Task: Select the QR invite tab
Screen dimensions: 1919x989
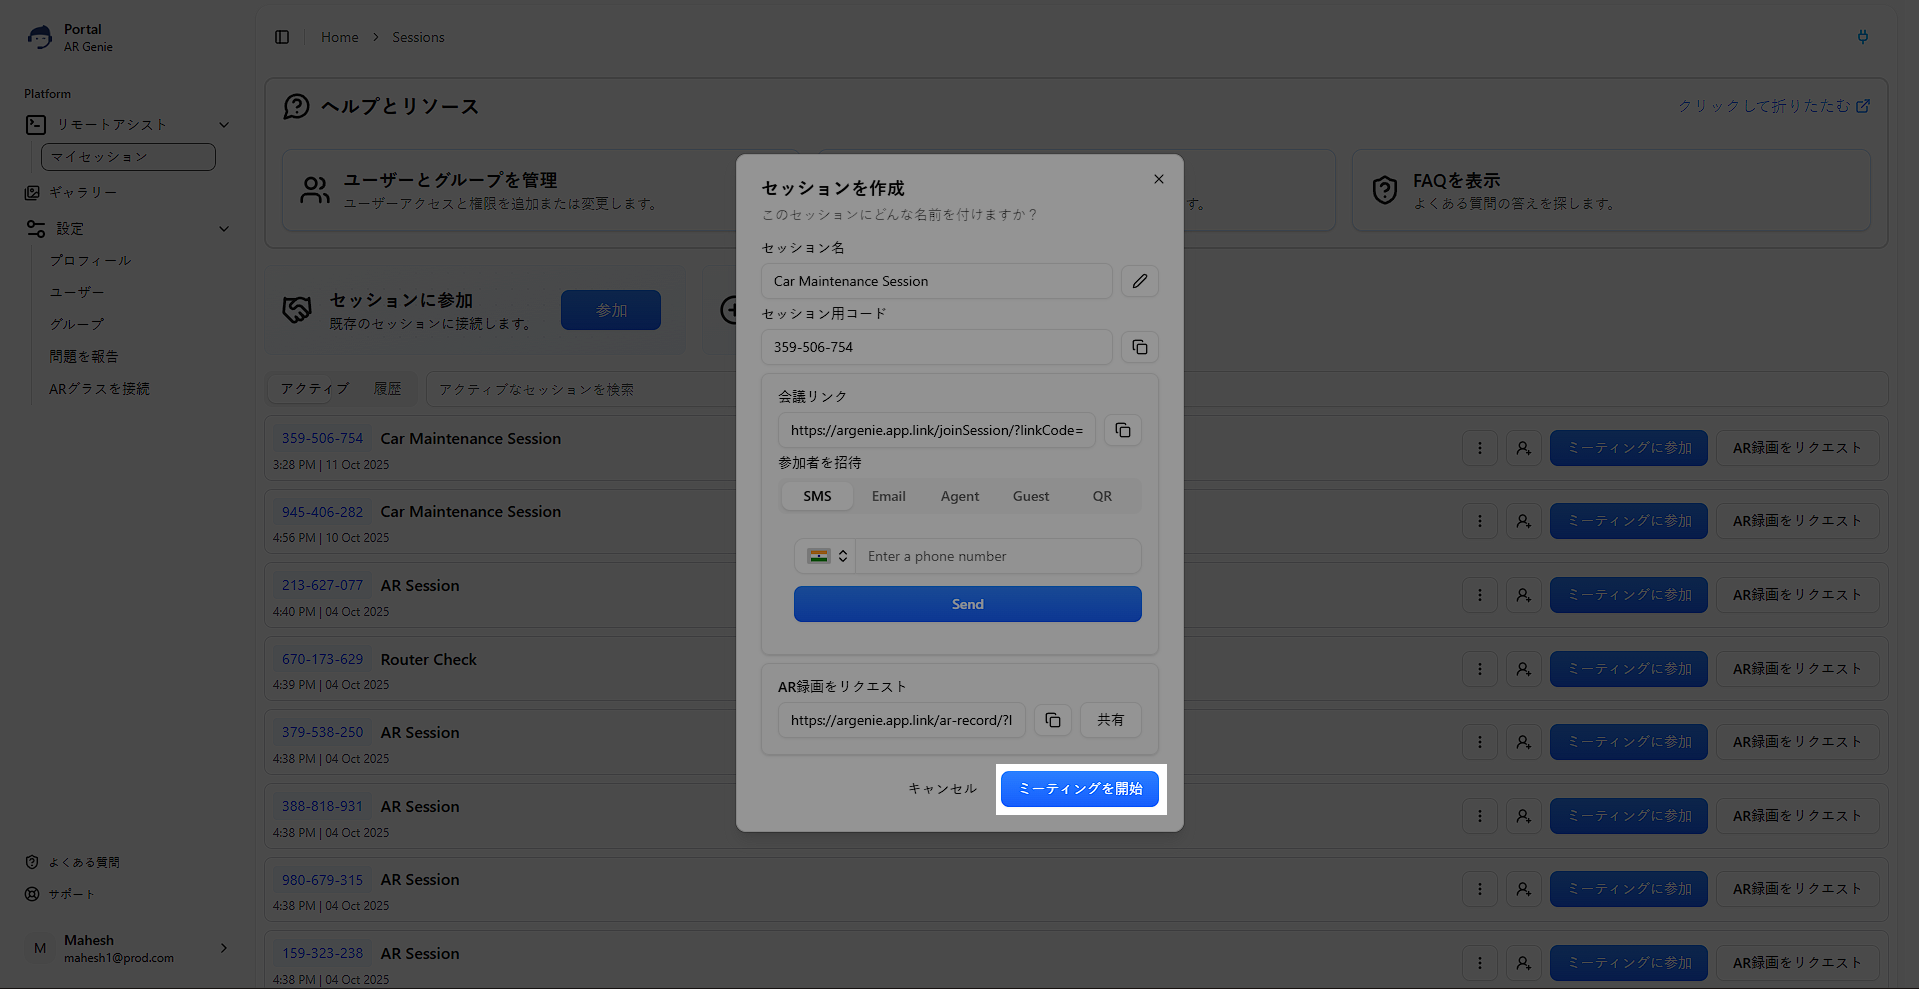Action: 1102,496
